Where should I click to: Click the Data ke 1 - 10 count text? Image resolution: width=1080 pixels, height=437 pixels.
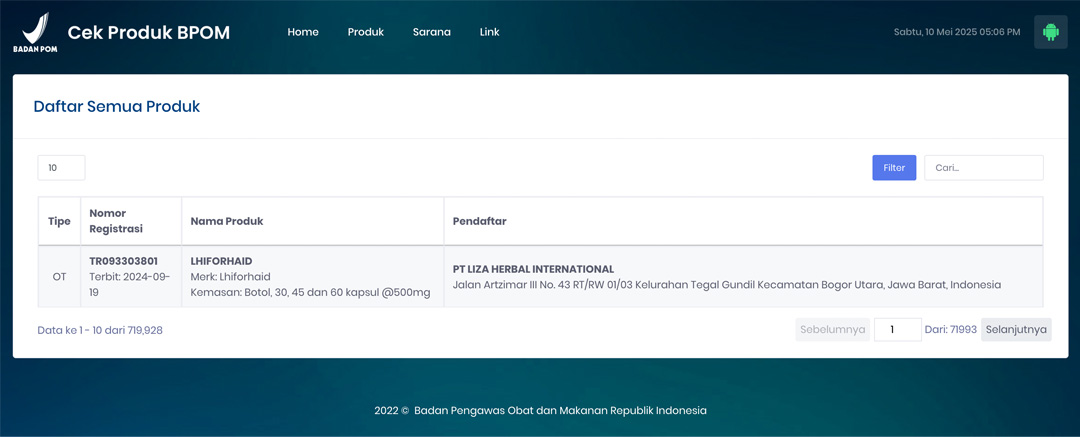100,330
